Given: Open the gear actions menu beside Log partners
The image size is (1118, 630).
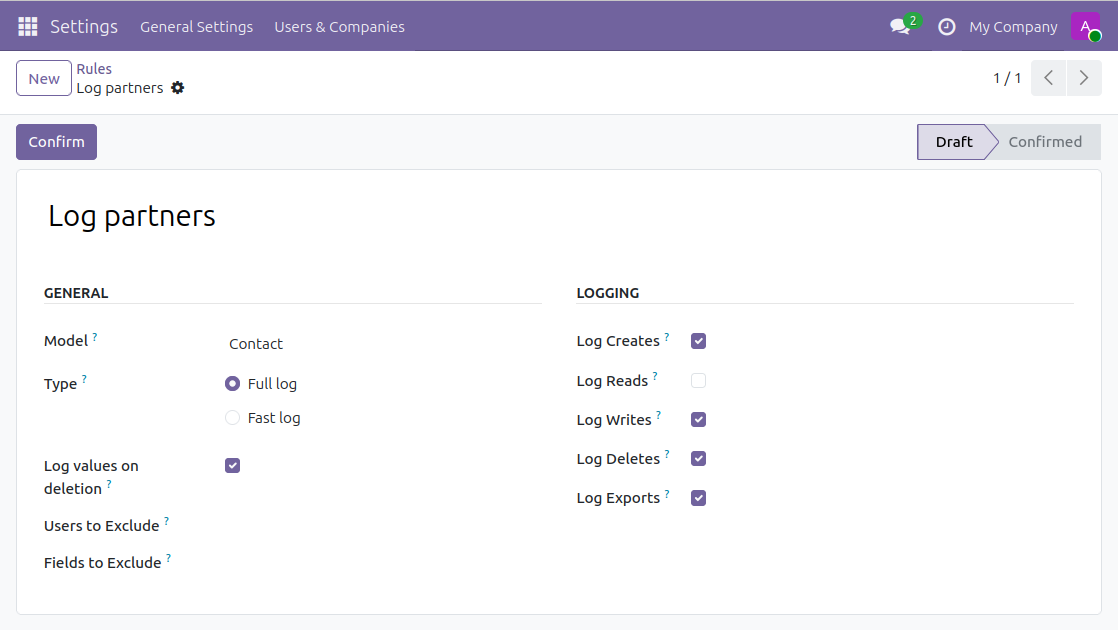Looking at the screenshot, I should 178,88.
